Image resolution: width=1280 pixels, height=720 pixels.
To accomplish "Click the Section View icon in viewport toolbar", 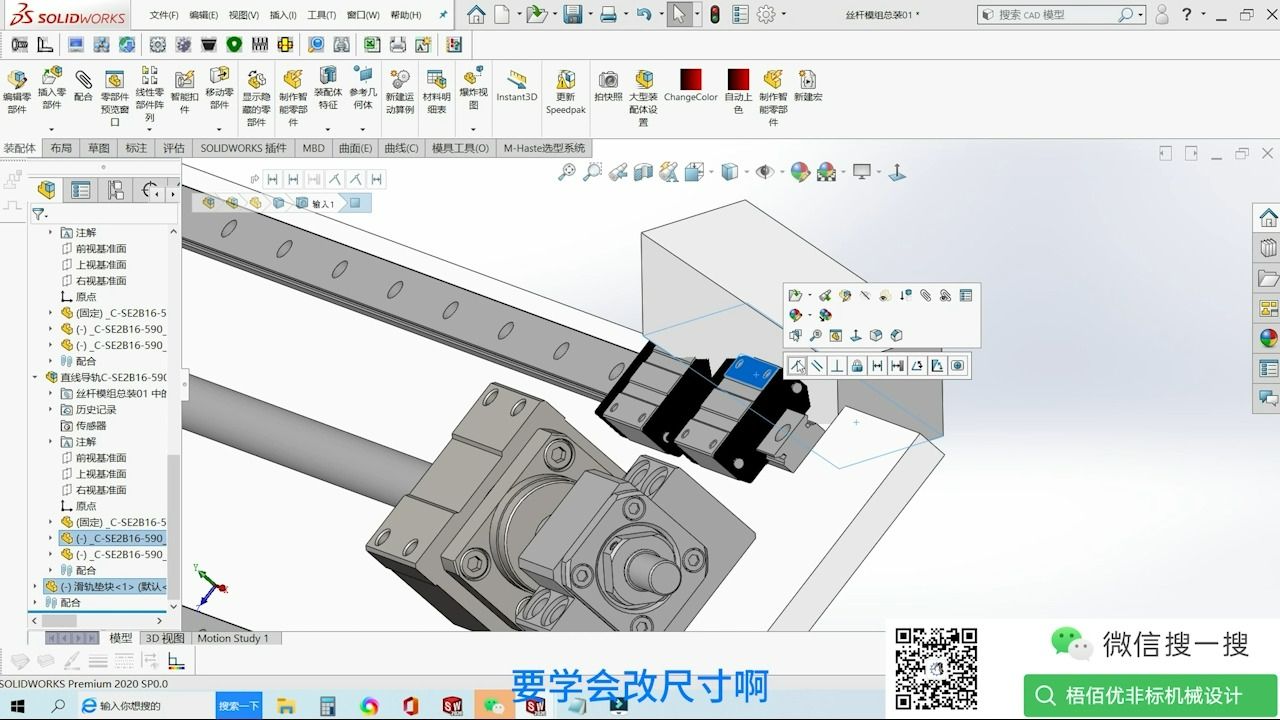I will pyautogui.click(x=643, y=172).
